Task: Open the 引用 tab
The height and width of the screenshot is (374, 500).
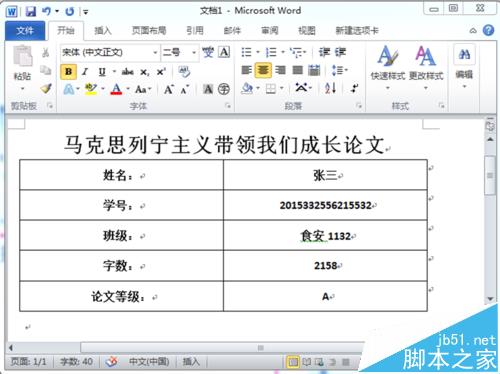Action: (195, 31)
